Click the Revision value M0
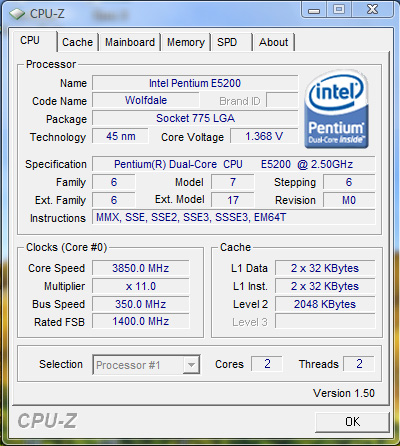 pos(349,200)
